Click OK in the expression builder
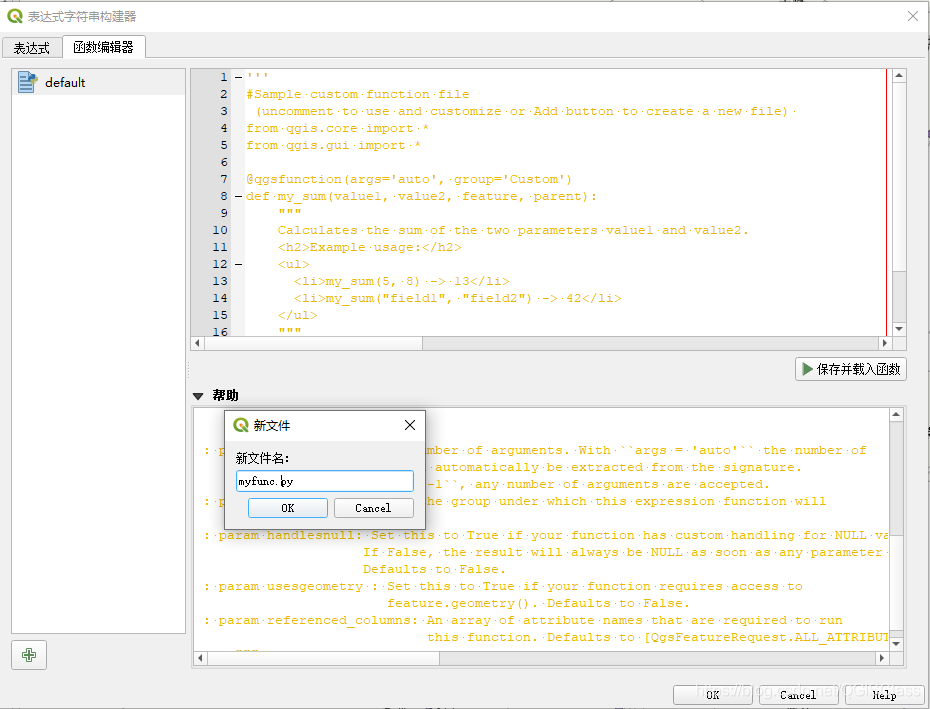 pyautogui.click(x=713, y=695)
